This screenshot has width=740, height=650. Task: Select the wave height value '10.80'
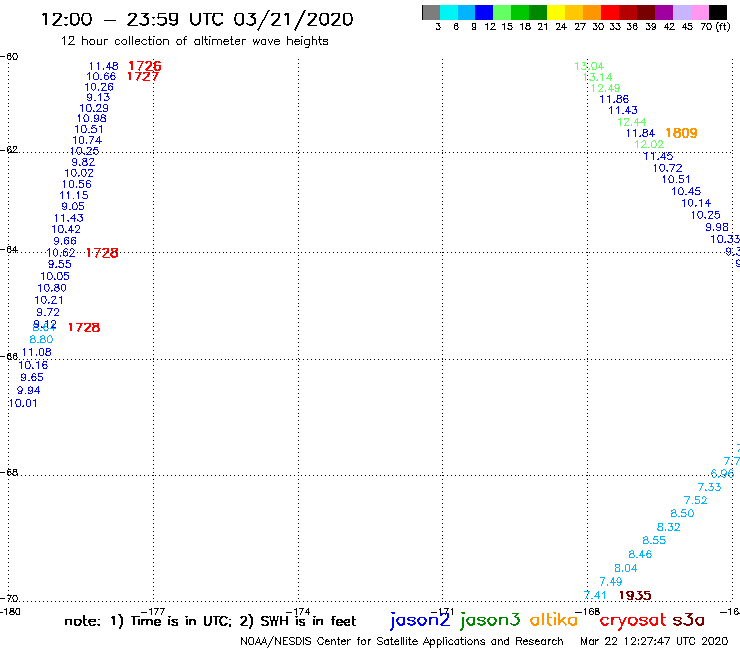(52, 288)
